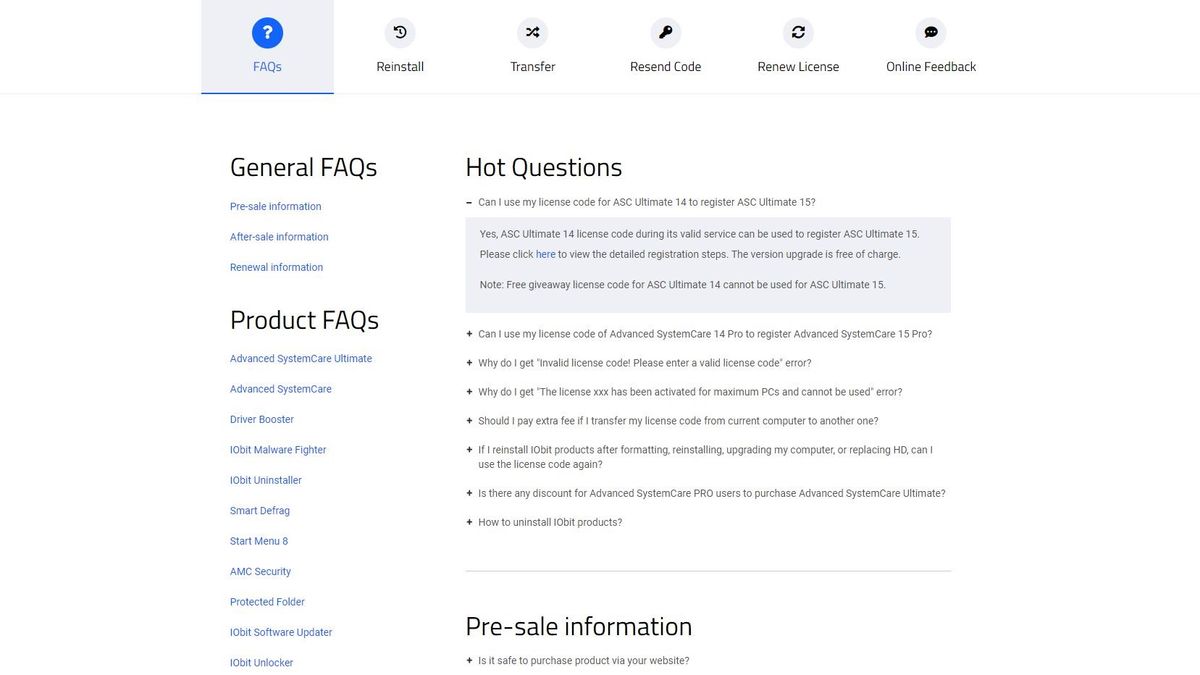
Task: Select the Resend Code key icon
Action: (x=665, y=32)
